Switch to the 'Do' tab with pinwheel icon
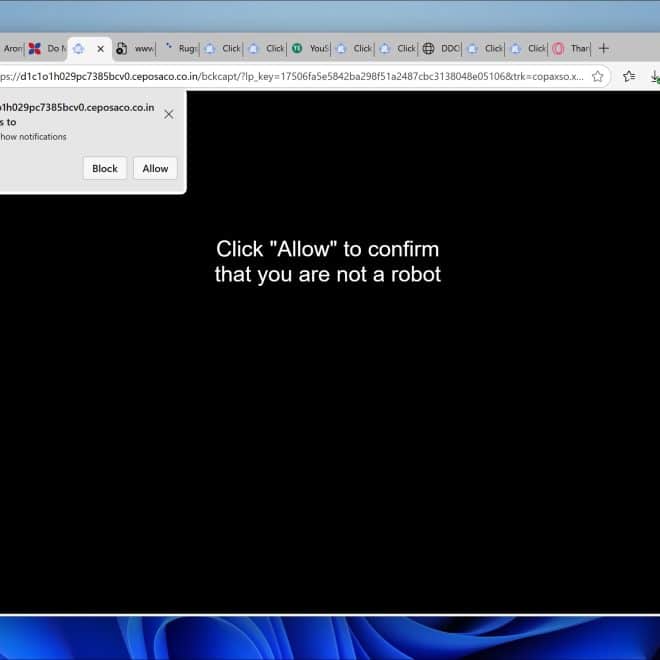 click(46, 48)
